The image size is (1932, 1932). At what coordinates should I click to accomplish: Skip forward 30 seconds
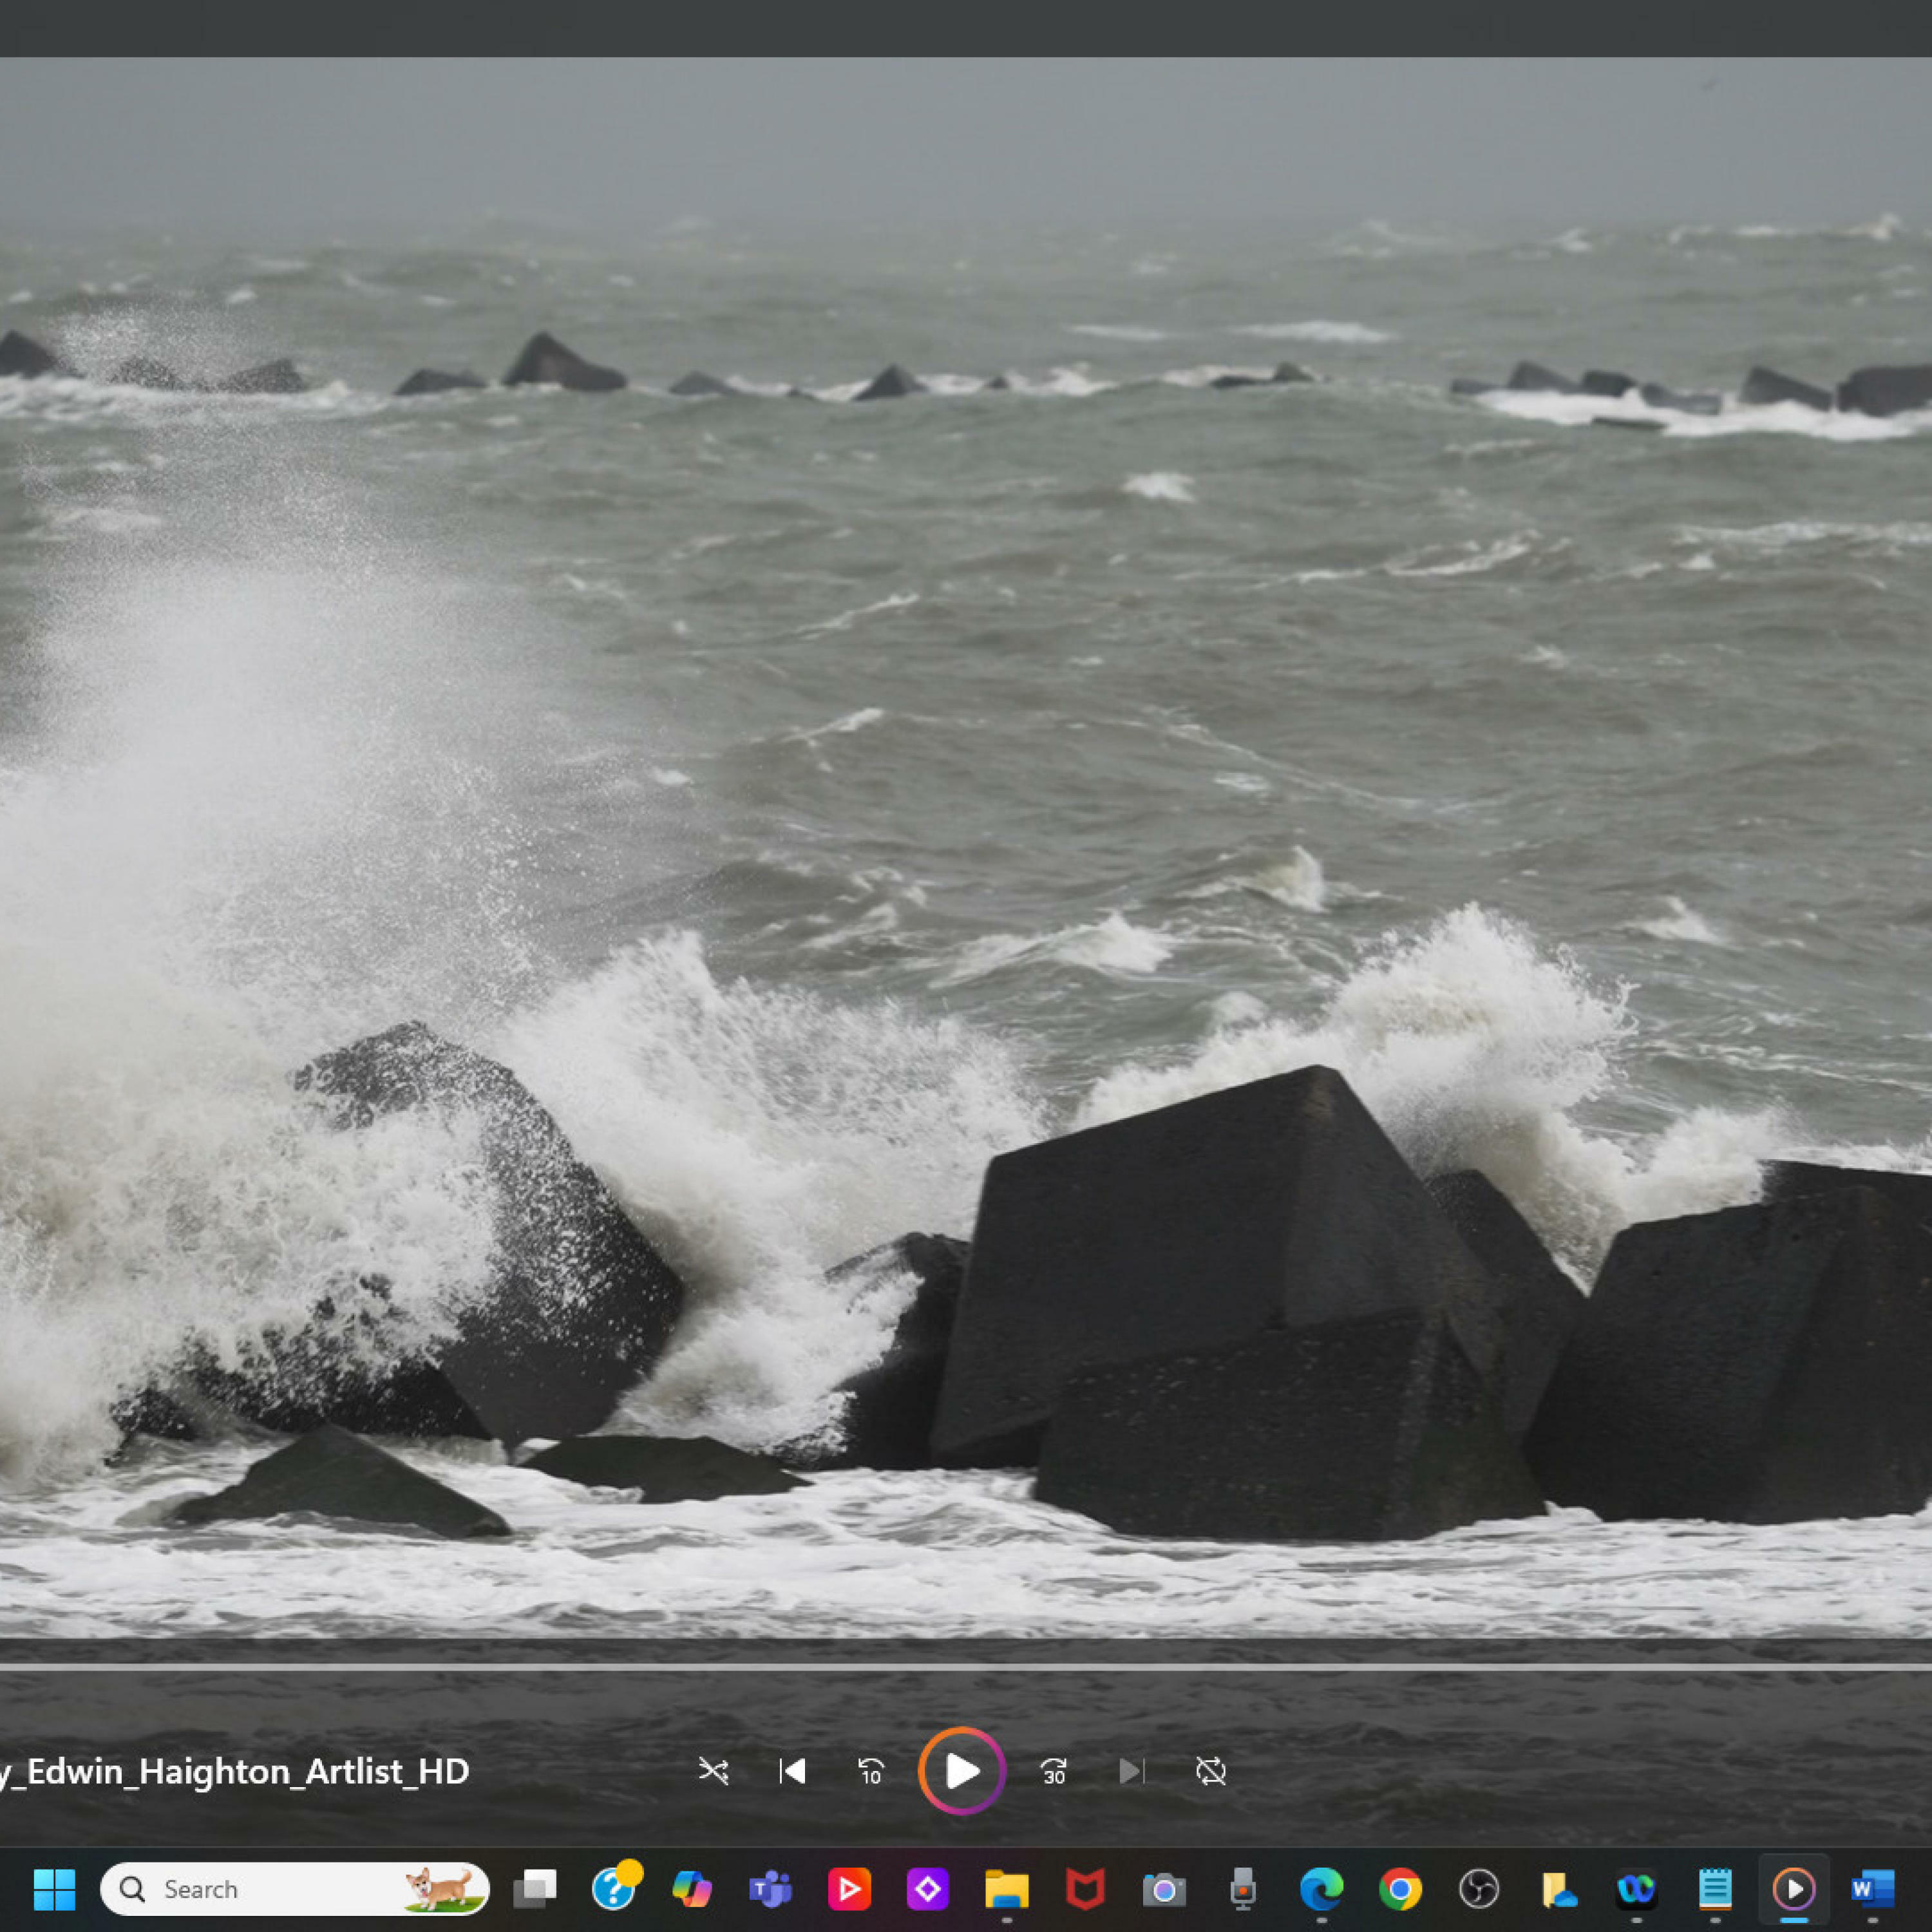tap(1053, 1772)
